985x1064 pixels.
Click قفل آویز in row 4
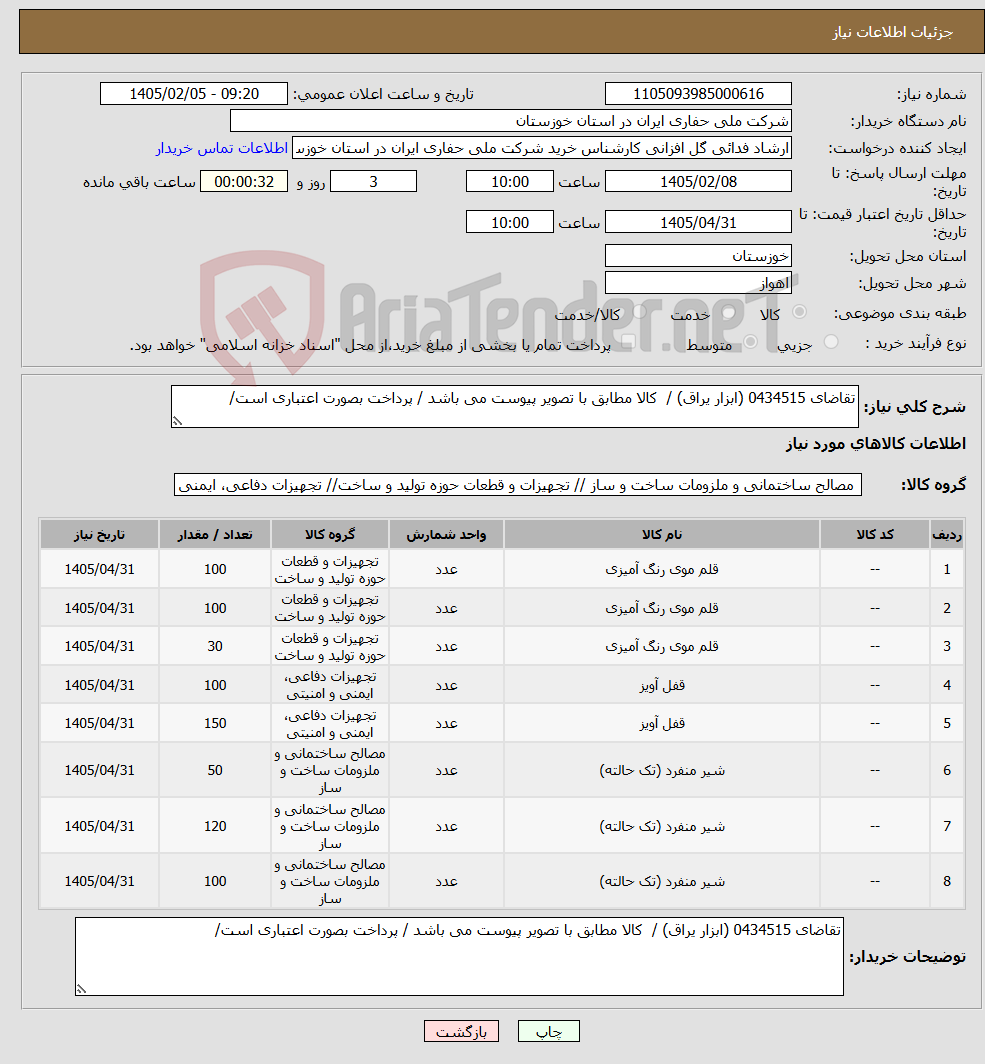click(x=661, y=685)
